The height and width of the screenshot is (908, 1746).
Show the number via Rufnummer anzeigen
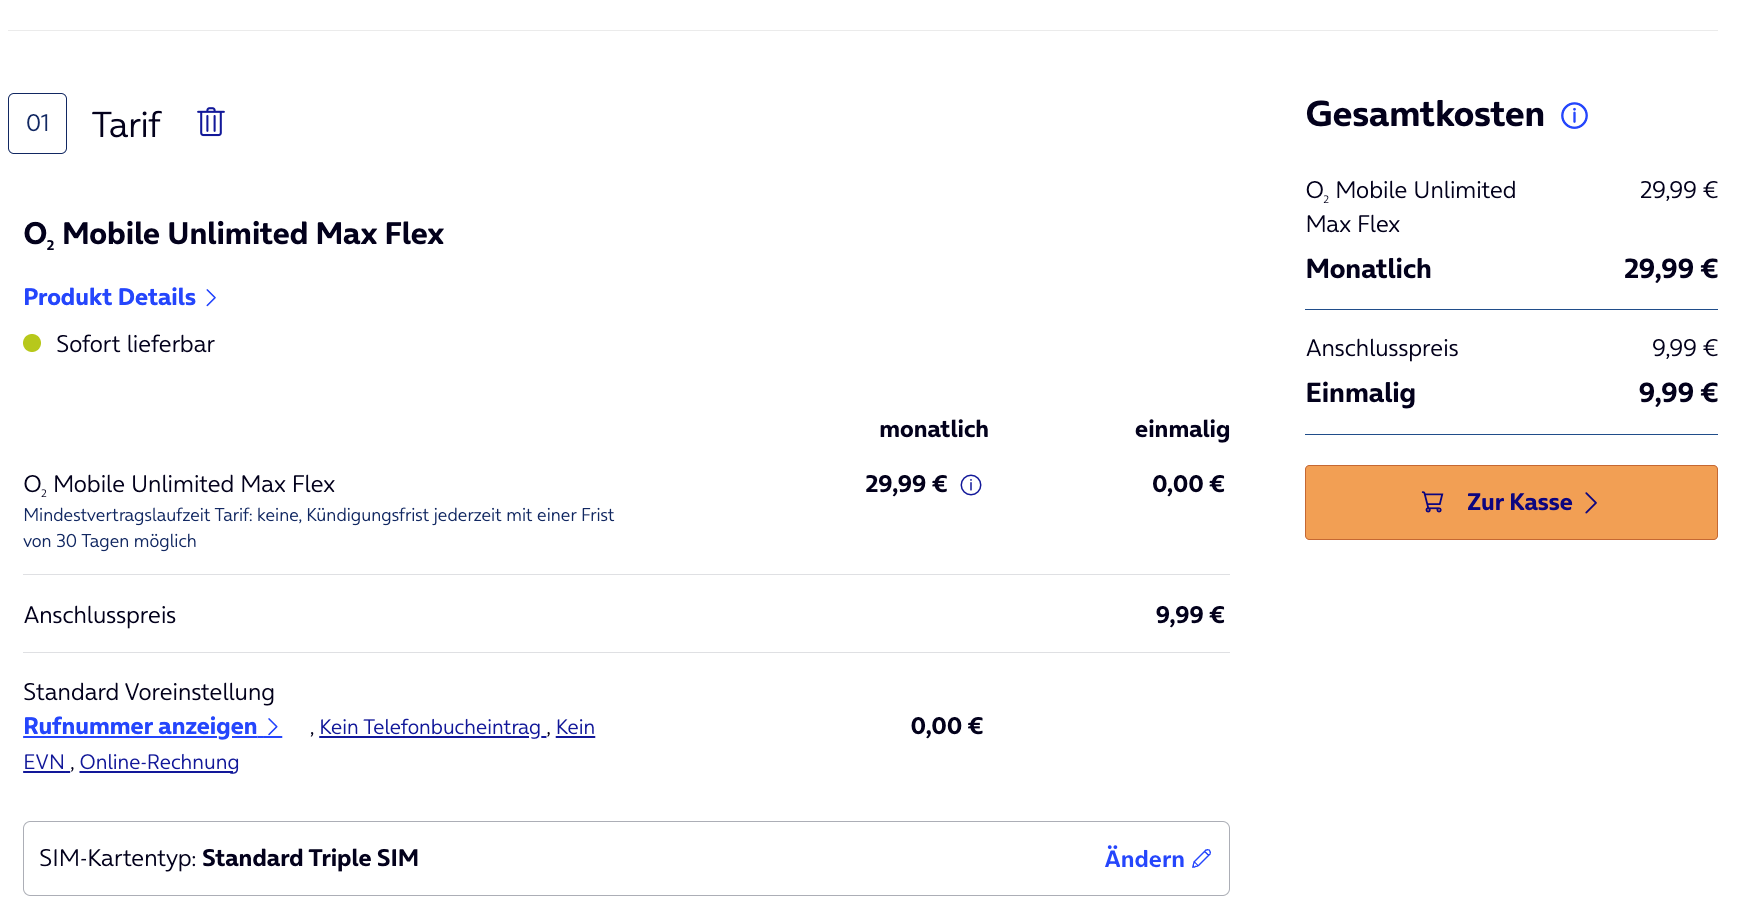(x=140, y=727)
